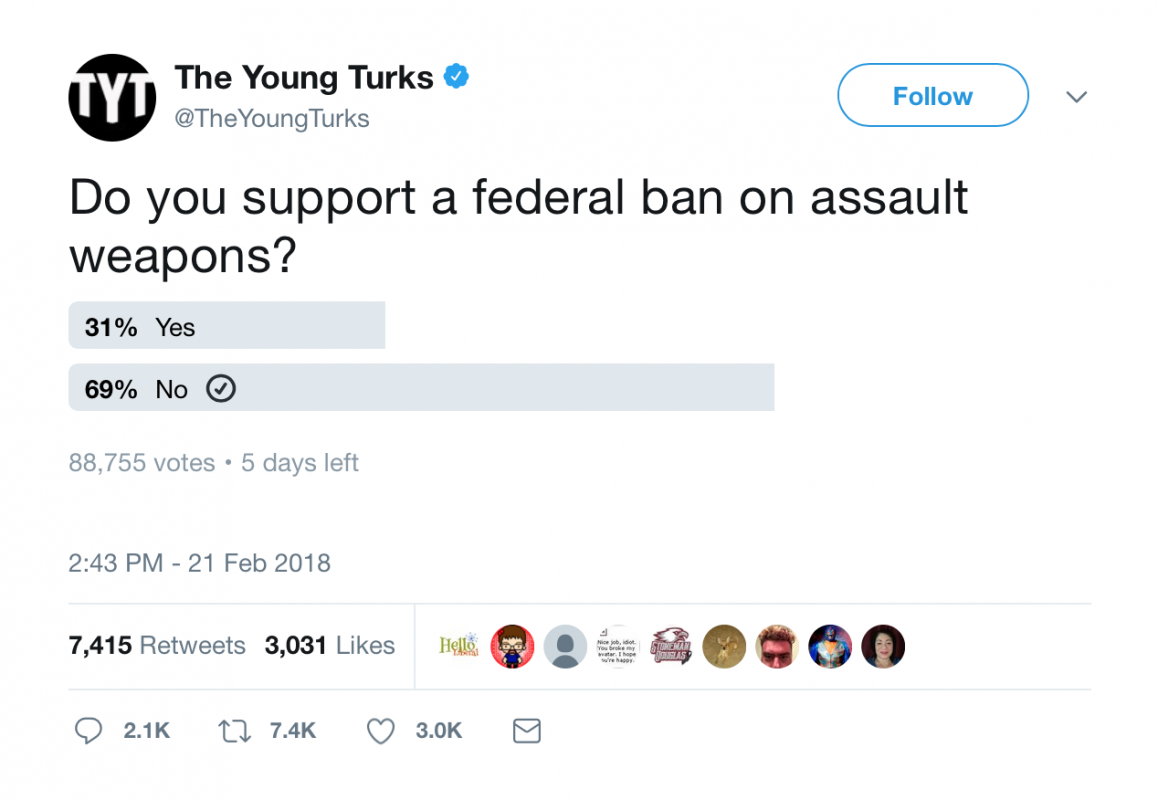Expand the tweet options chevron
This screenshot has width=1158, height=800.
coord(1077,97)
